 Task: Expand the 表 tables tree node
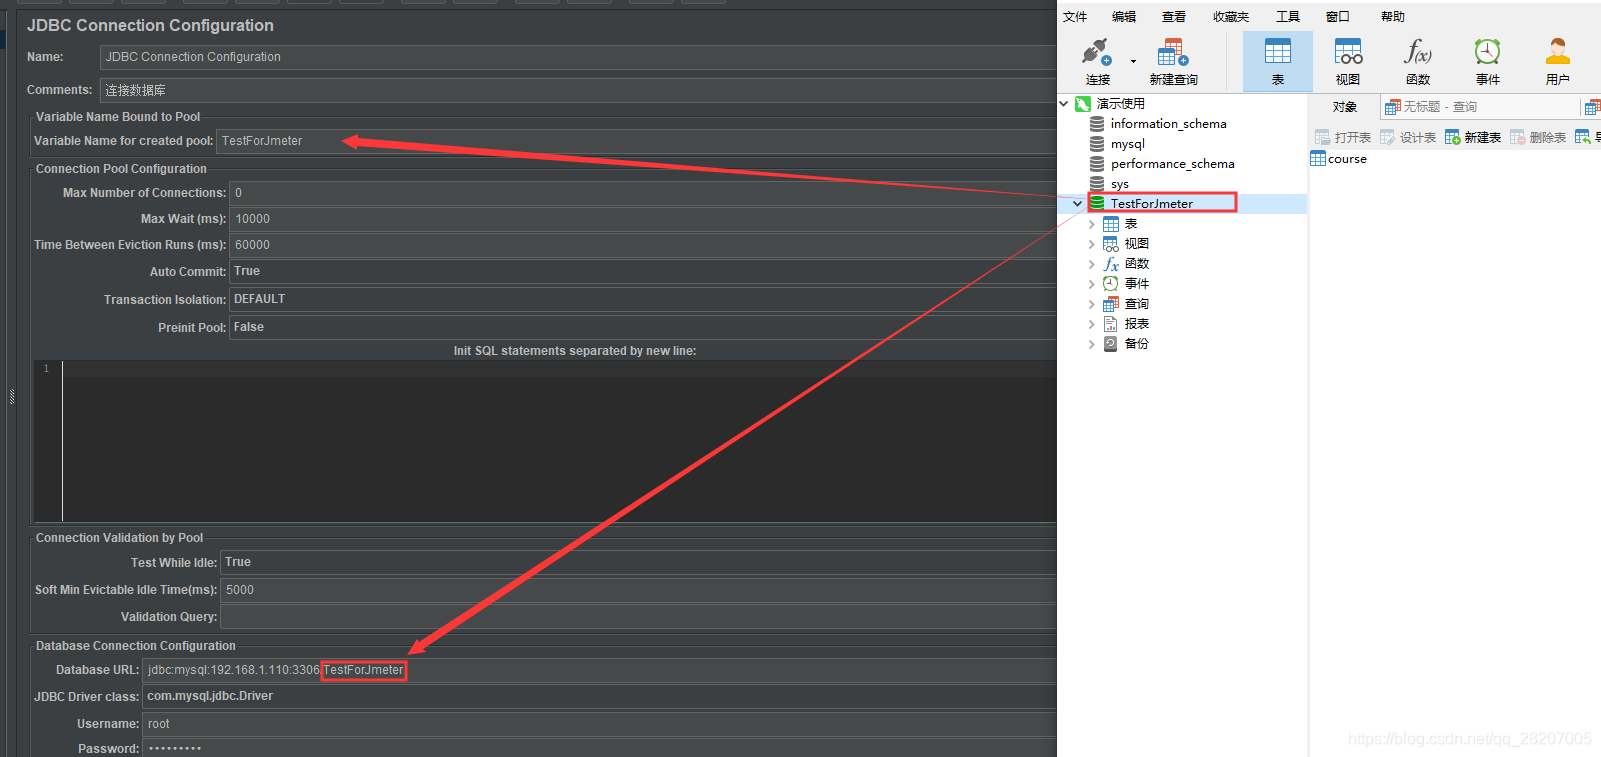click(x=1091, y=224)
